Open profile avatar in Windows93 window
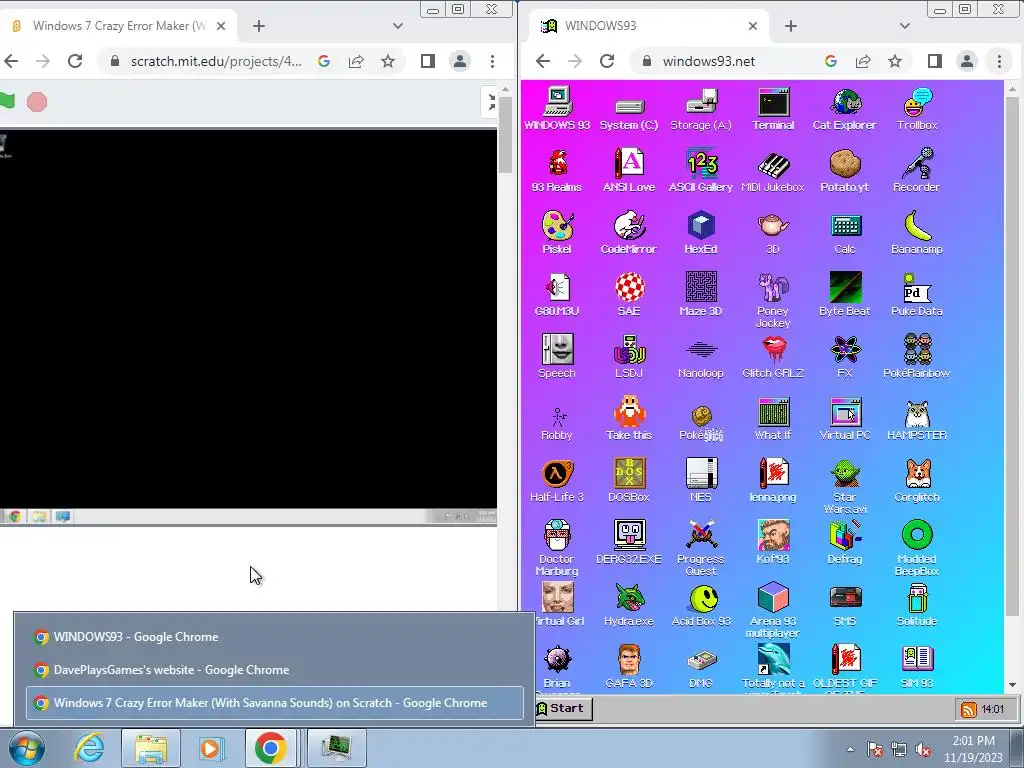The image size is (1024, 768). tap(967, 61)
